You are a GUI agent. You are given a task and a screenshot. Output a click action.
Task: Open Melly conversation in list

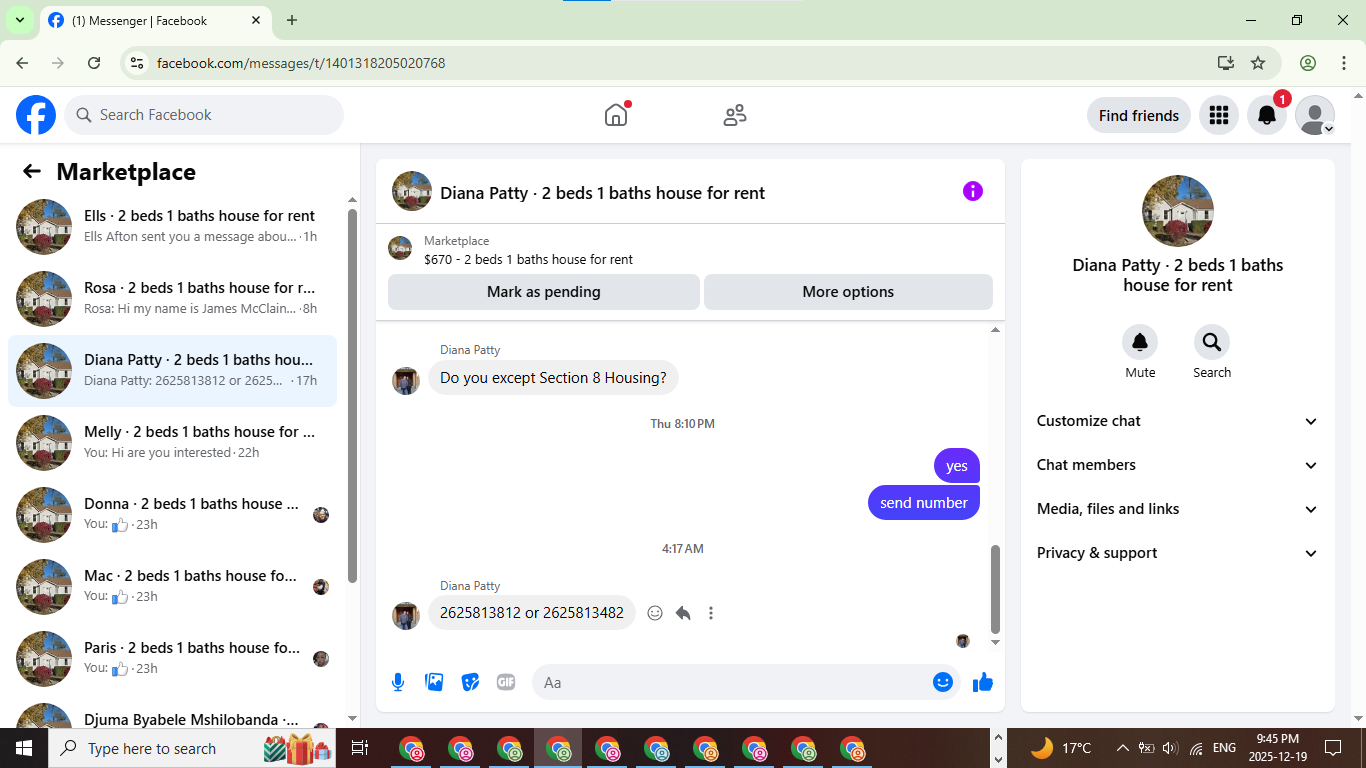coord(172,443)
